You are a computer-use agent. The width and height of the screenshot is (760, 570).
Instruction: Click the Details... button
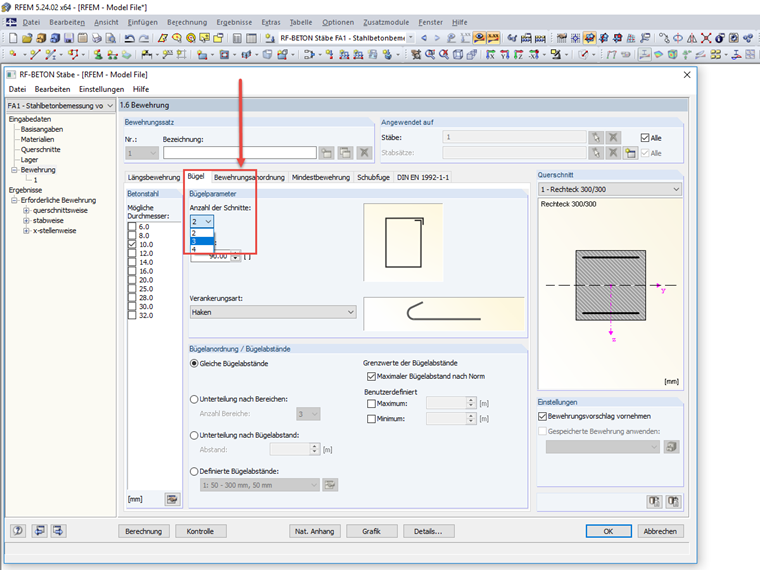pos(428,531)
